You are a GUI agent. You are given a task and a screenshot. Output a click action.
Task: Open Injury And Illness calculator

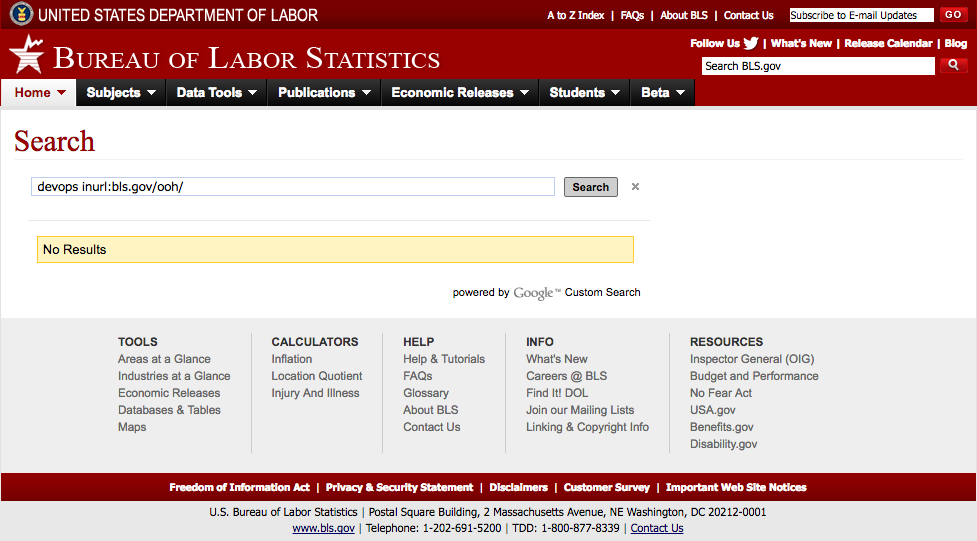tap(315, 393)
